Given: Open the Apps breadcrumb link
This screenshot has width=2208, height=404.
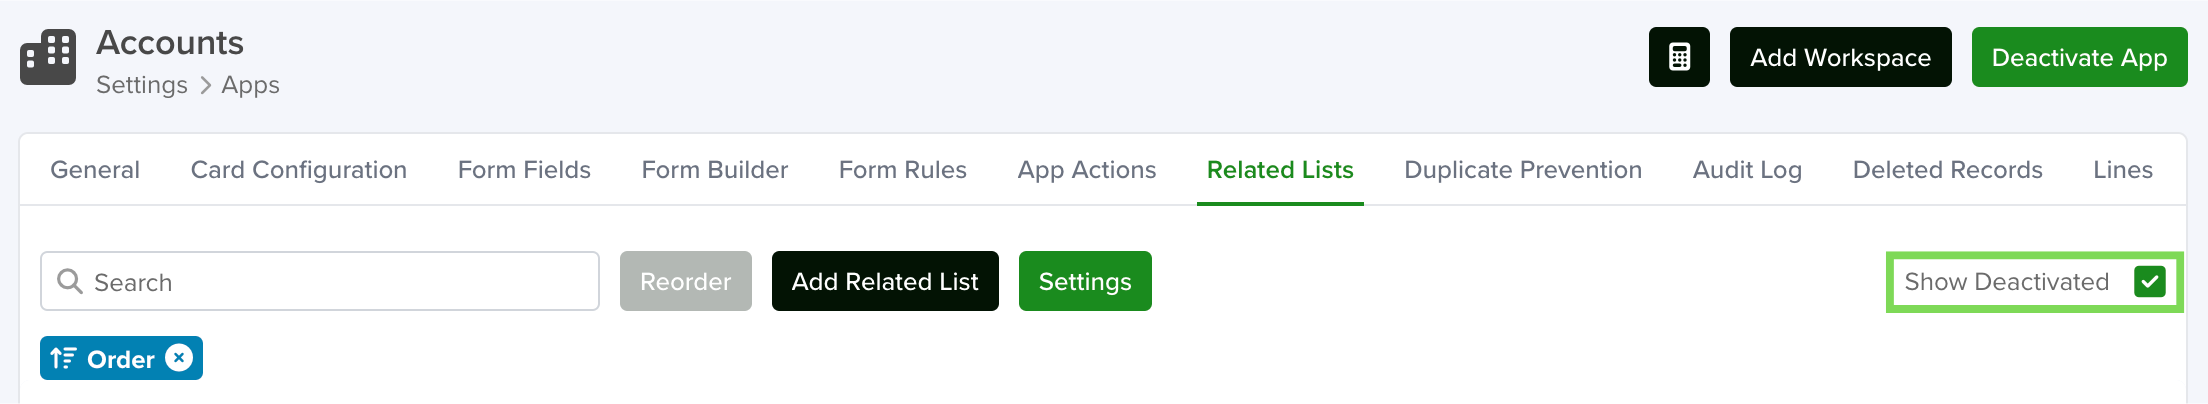Looking at the screenshot, I should click(x=250, y=85).
